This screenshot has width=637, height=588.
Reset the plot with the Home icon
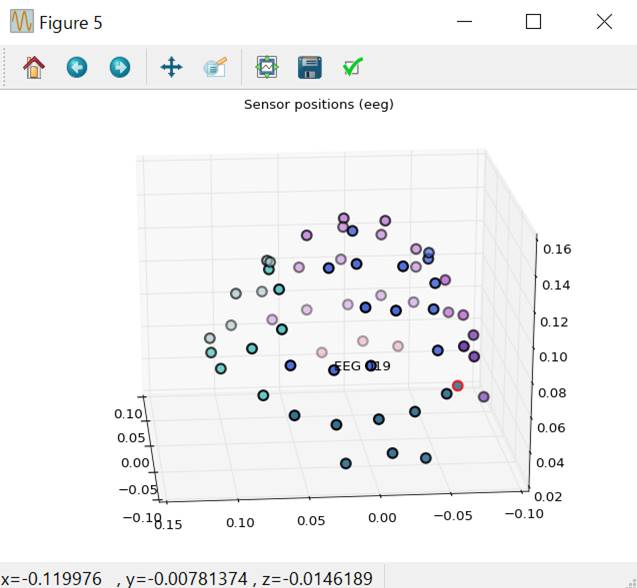(x=33, y=68)
